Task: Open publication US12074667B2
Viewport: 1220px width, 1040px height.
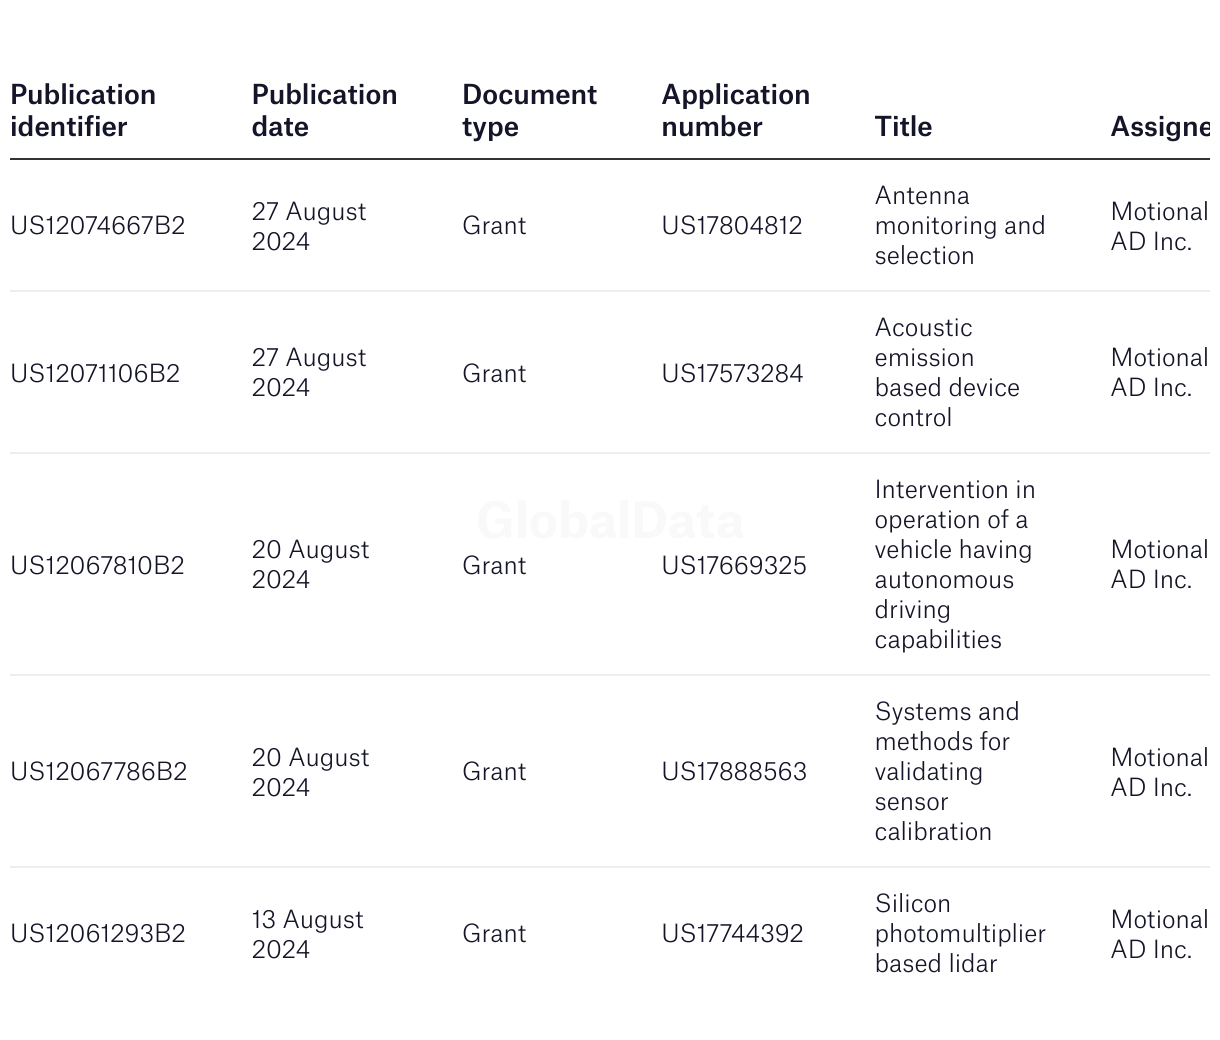Action: [x=98, y=226]
